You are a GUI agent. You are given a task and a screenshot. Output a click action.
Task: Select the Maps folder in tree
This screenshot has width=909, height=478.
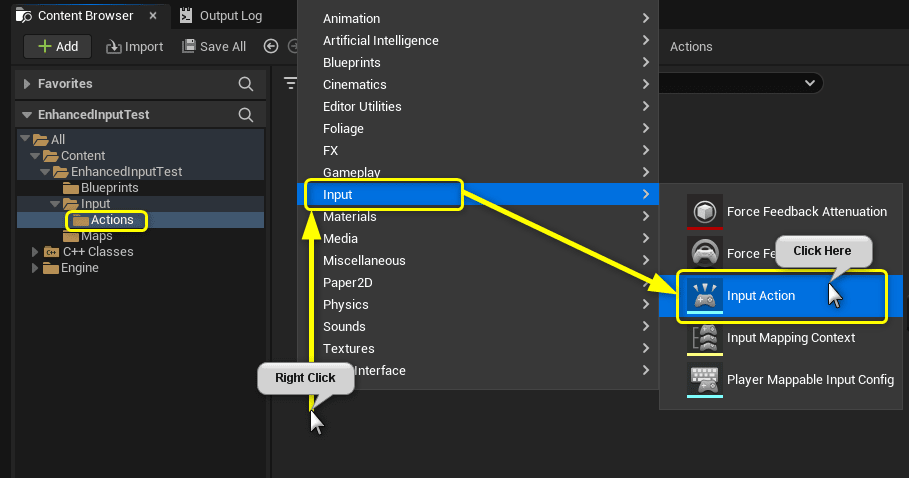pos(140,236)
